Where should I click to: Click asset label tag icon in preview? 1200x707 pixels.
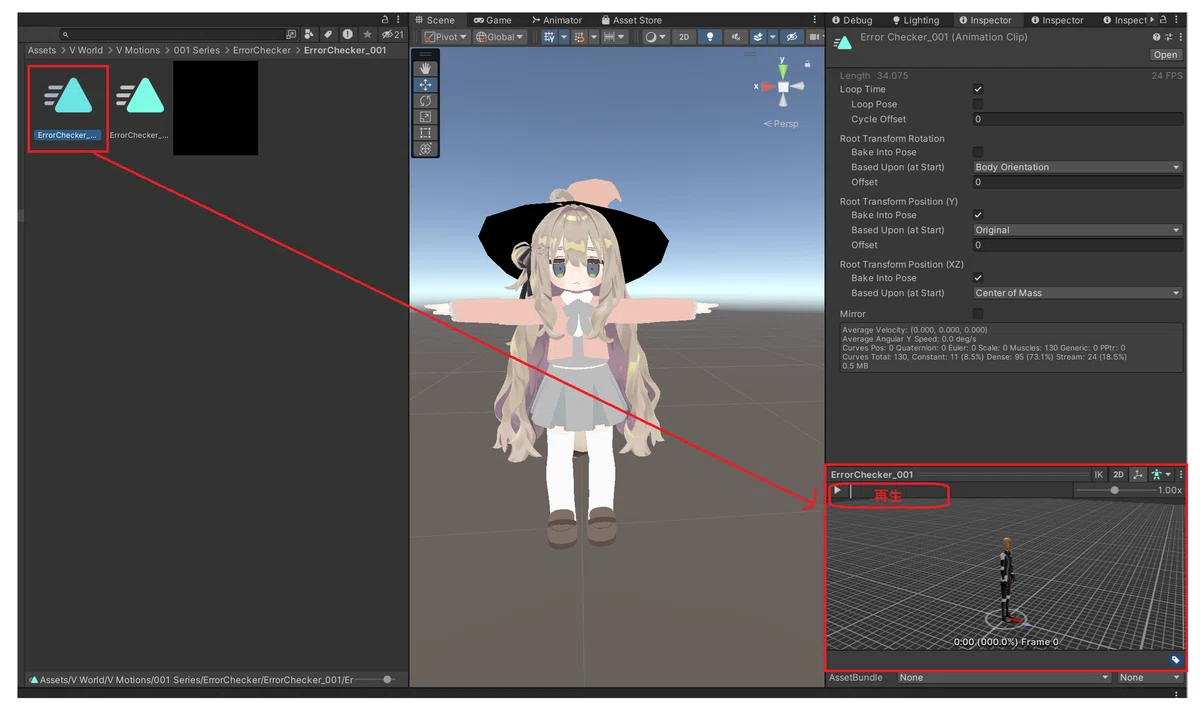(x=1175, y=660)
